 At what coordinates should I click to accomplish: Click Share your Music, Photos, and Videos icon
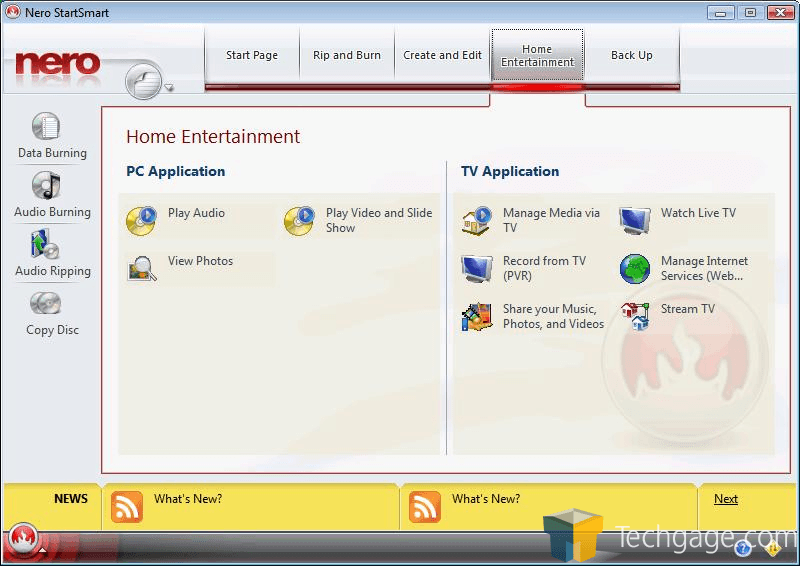pos(477,316)
